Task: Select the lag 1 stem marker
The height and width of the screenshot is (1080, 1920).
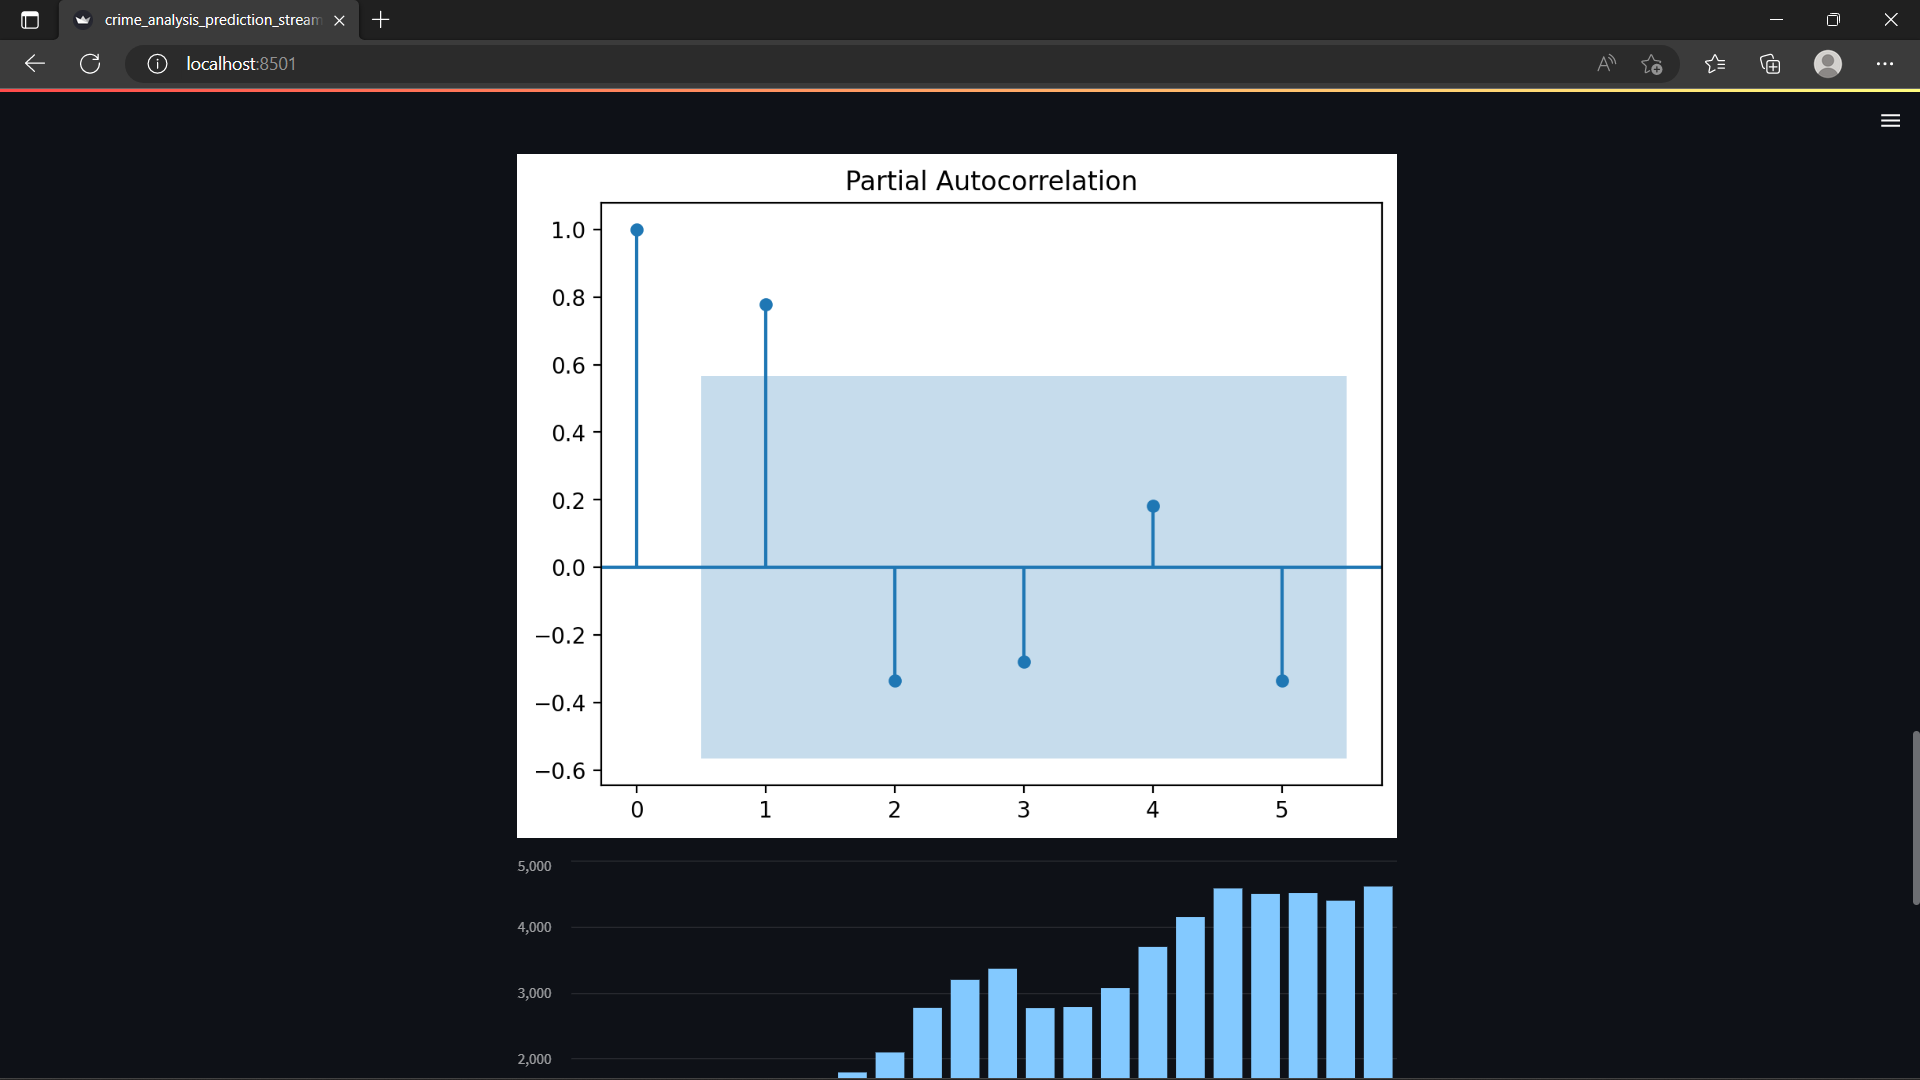Action: point(765,304)
